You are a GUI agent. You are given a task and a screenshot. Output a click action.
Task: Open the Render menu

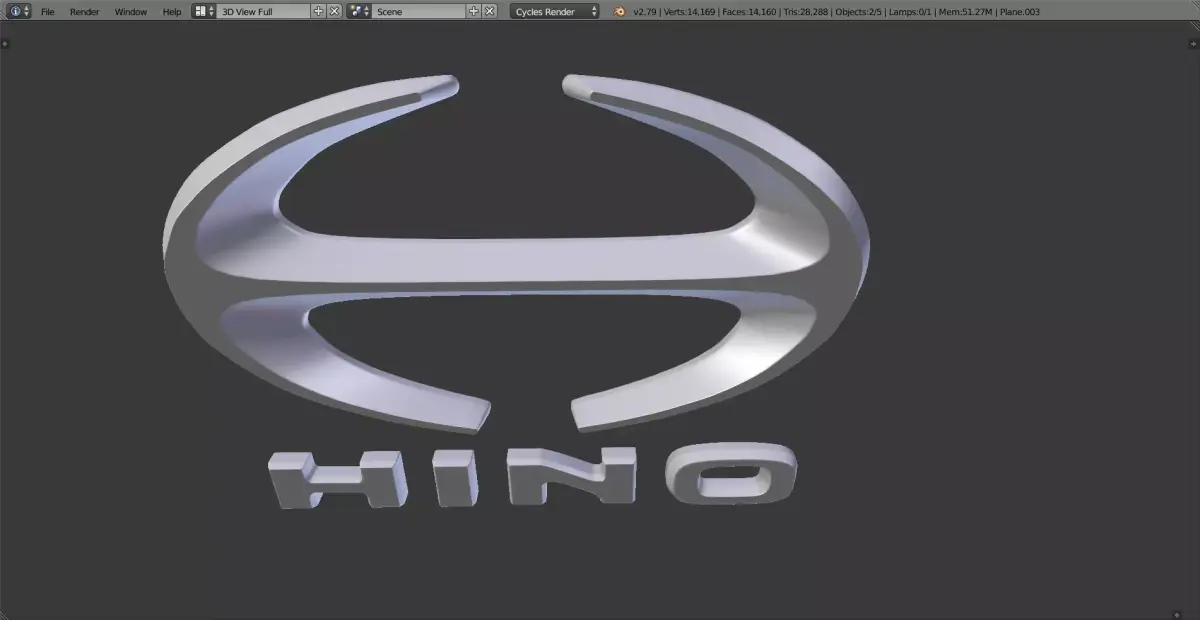pyautogui.click(x=84, y=12)
